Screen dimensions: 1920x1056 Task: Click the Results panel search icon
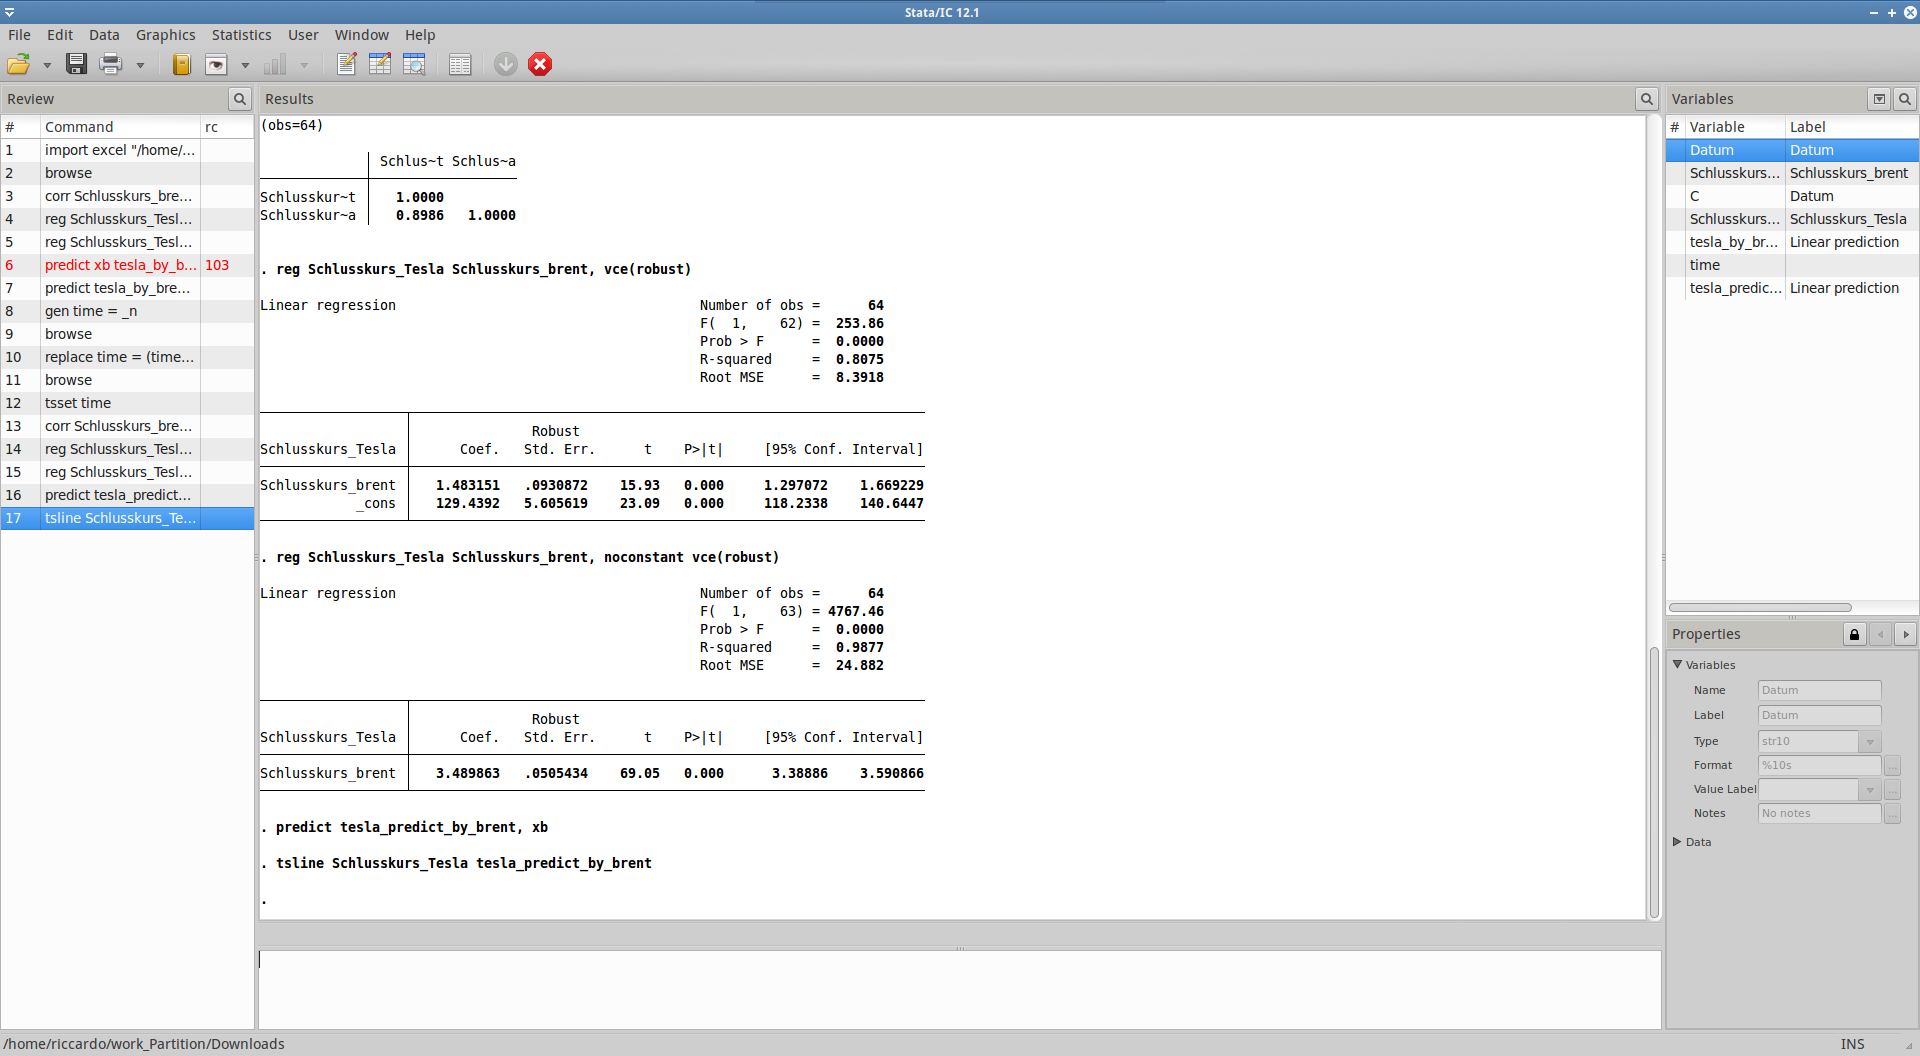[x=1647, y=99]
